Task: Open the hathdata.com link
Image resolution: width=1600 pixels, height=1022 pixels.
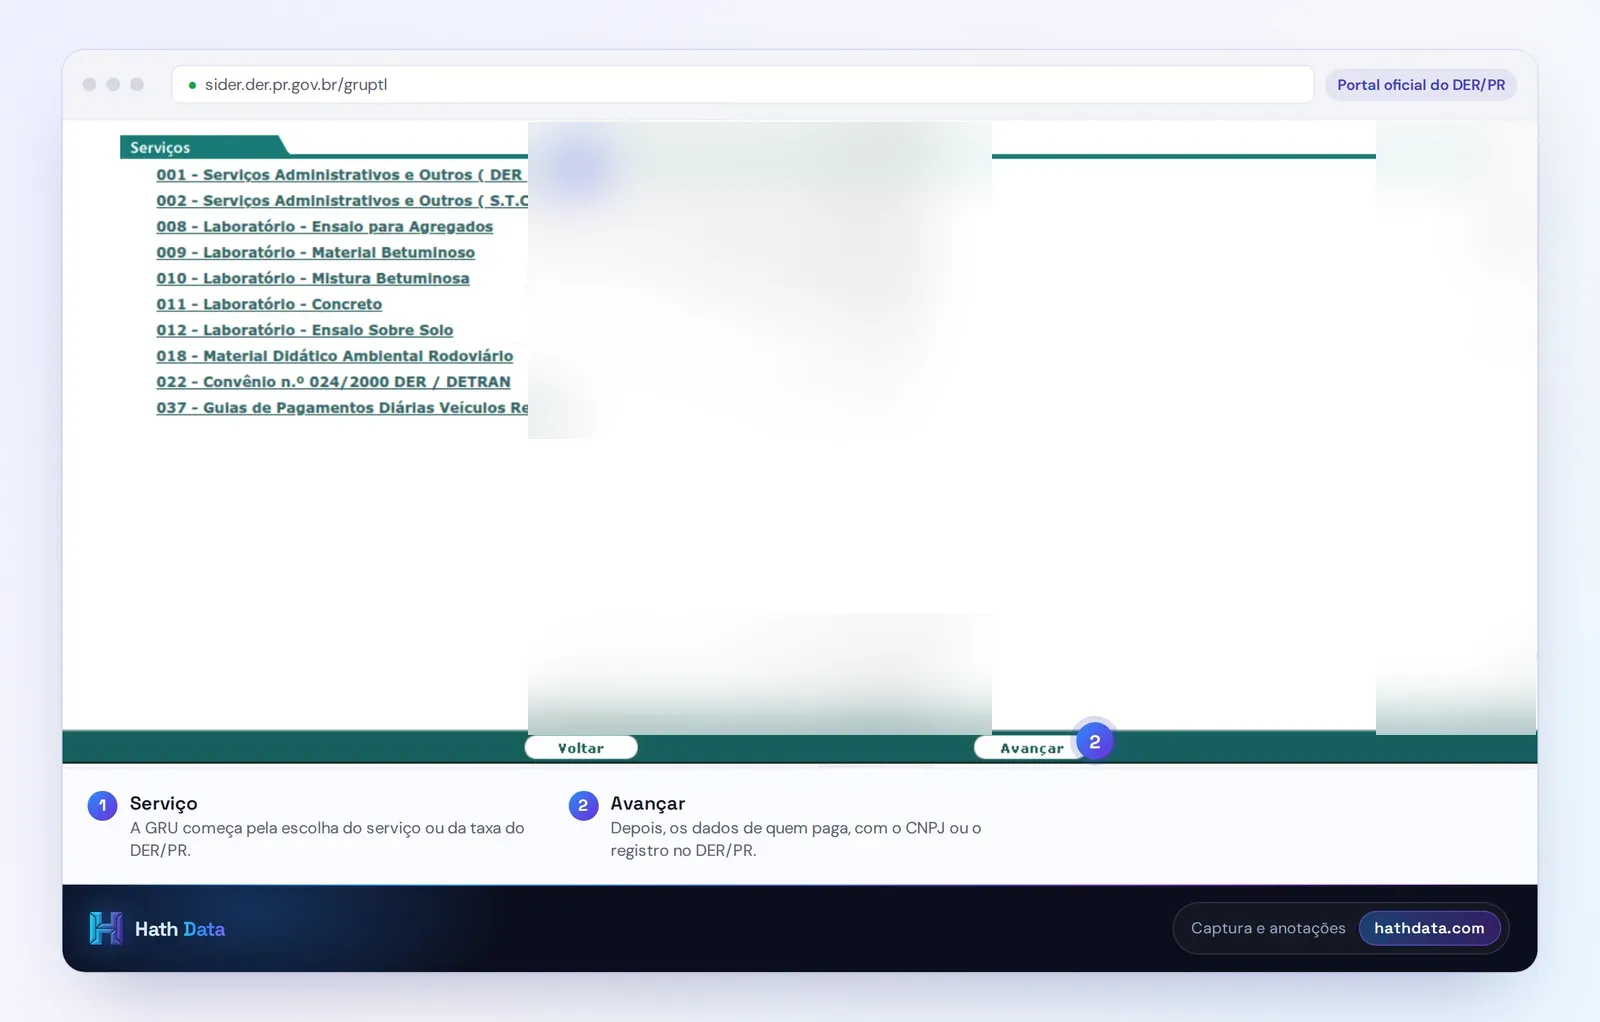Action: pos(1429,928)
